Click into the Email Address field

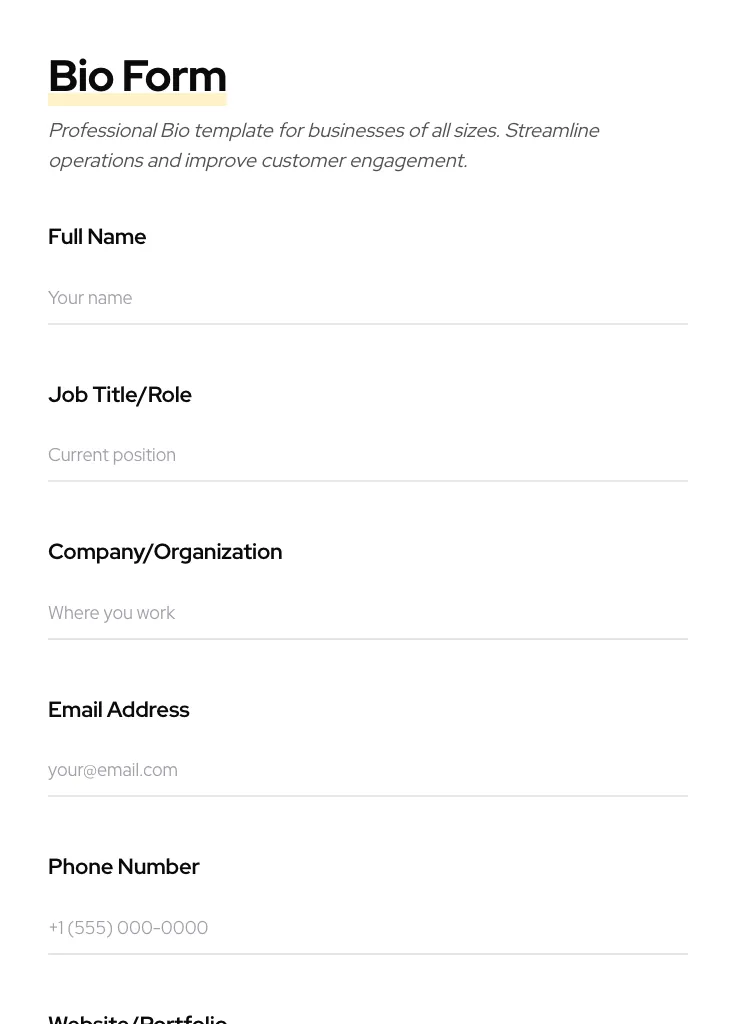tap(367, 770)
